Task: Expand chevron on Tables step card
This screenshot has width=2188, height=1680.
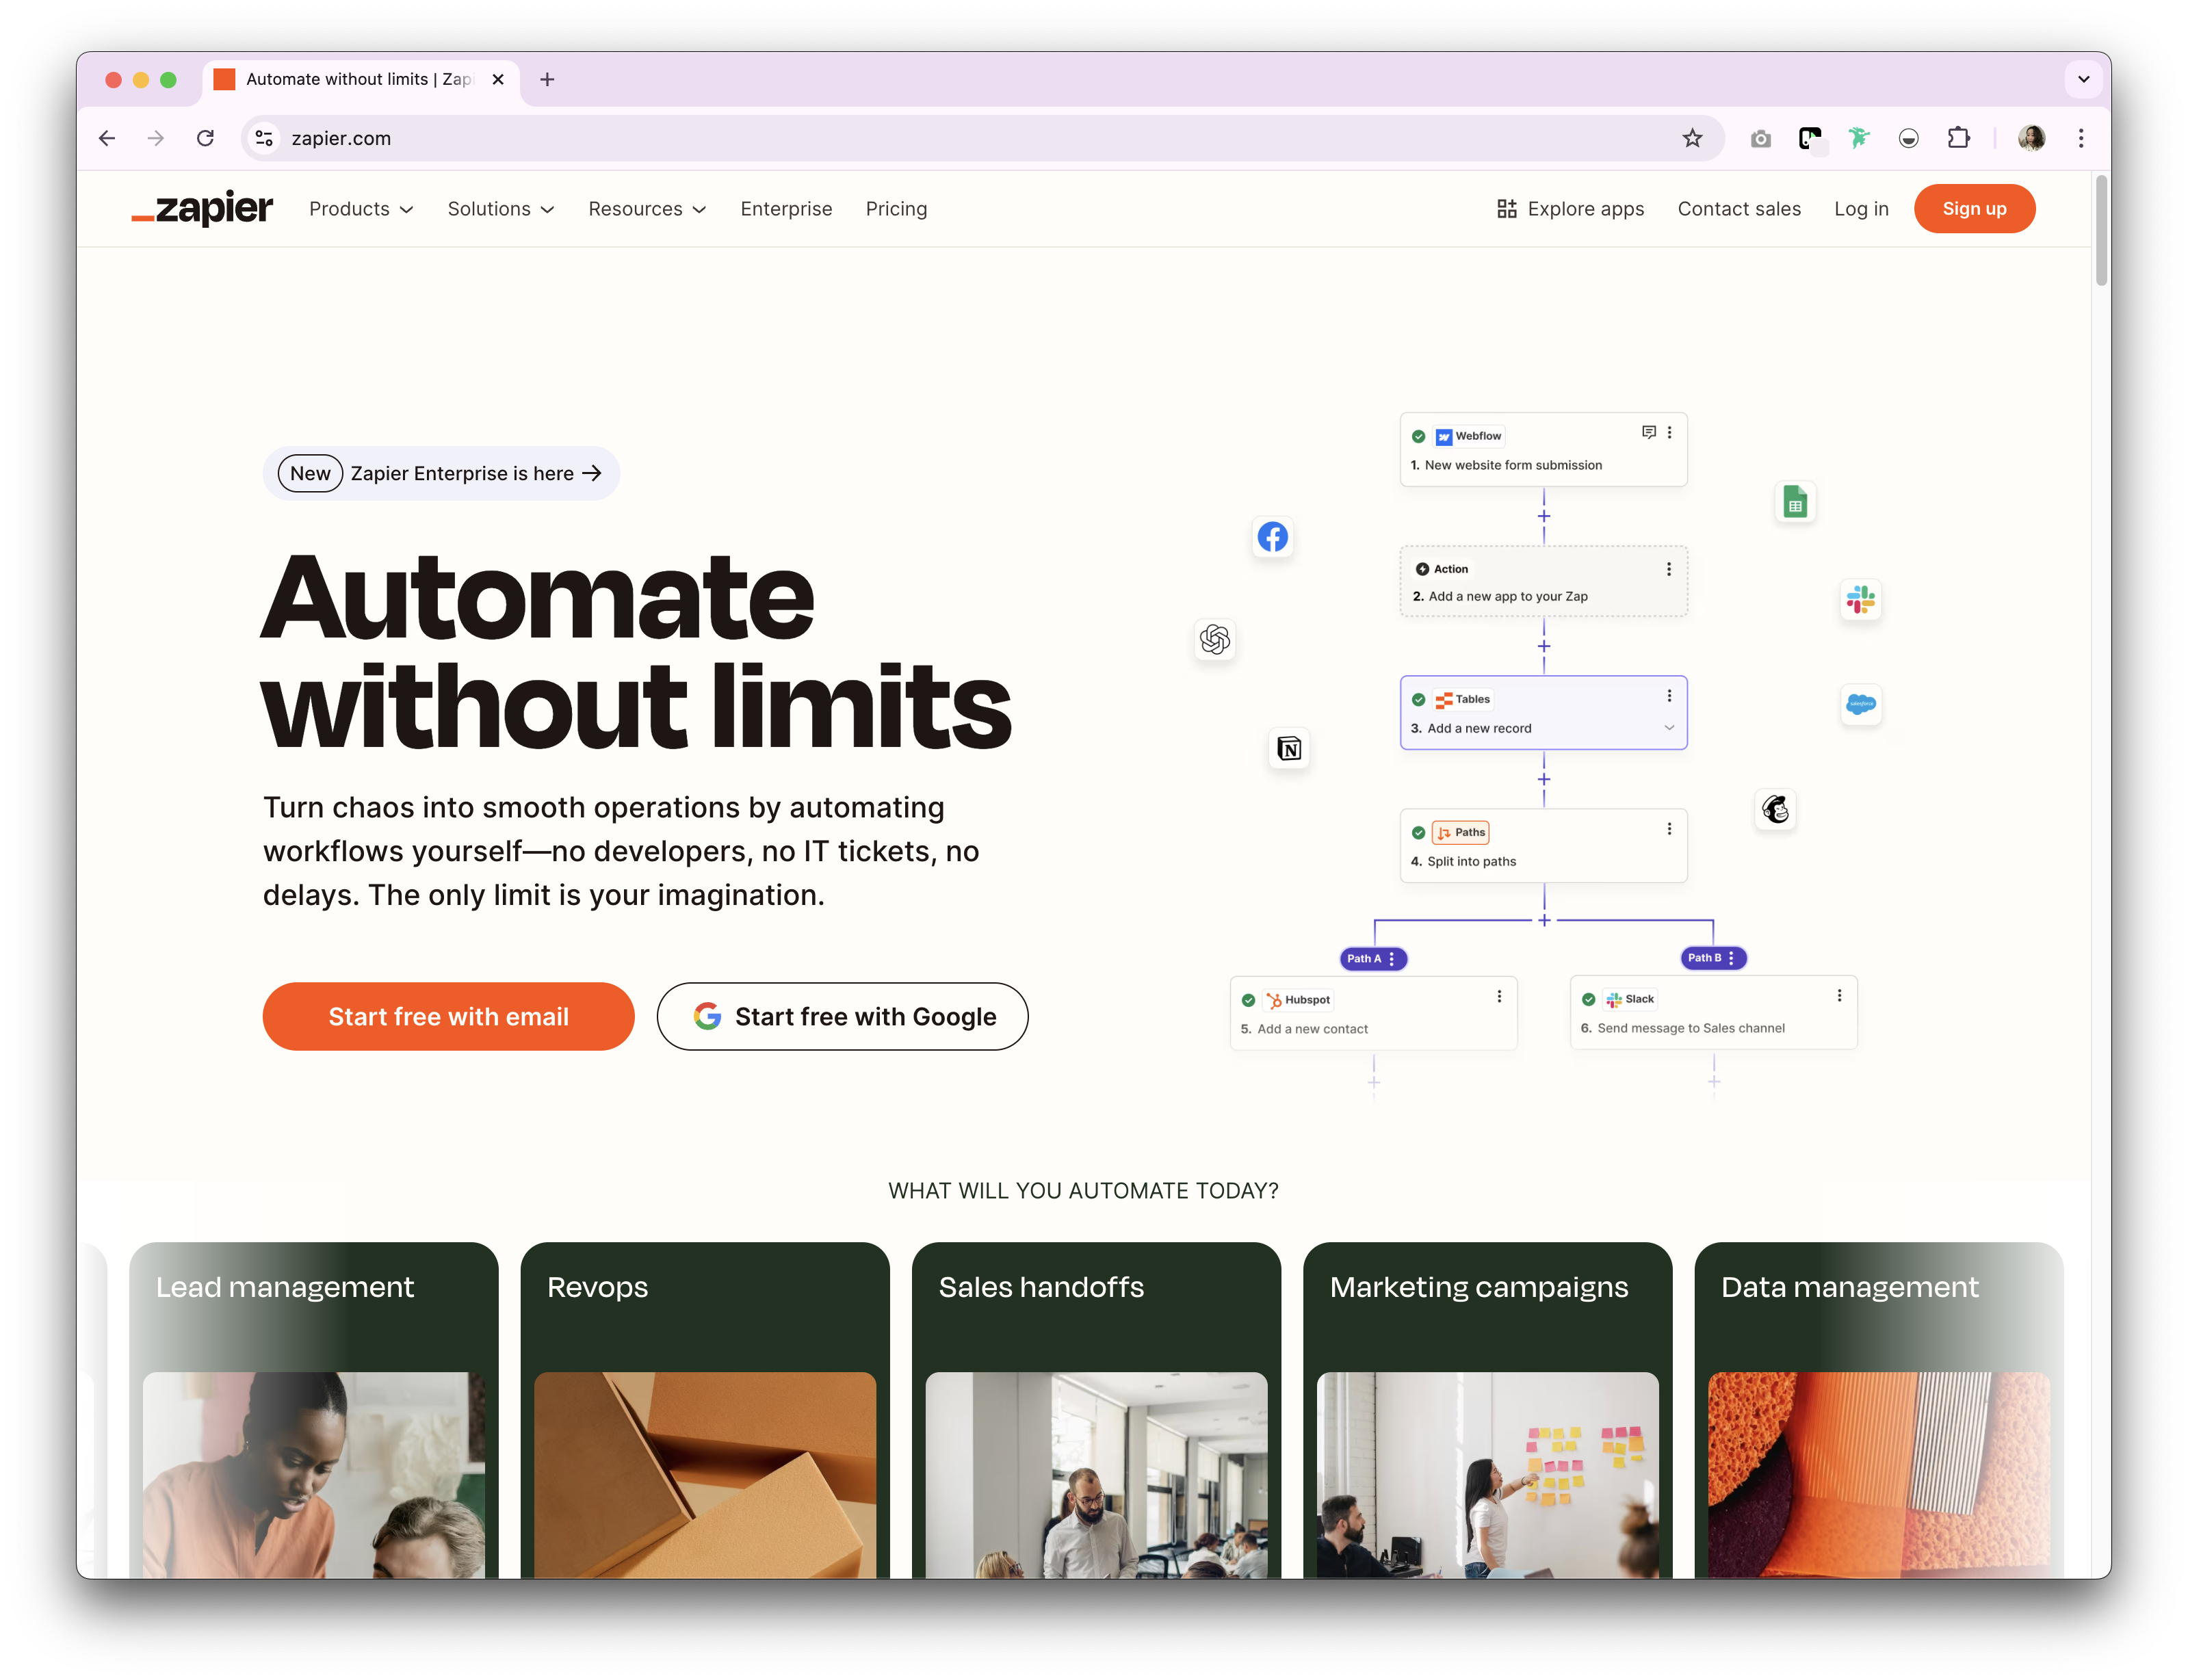Action: [x=1669, y=728]
